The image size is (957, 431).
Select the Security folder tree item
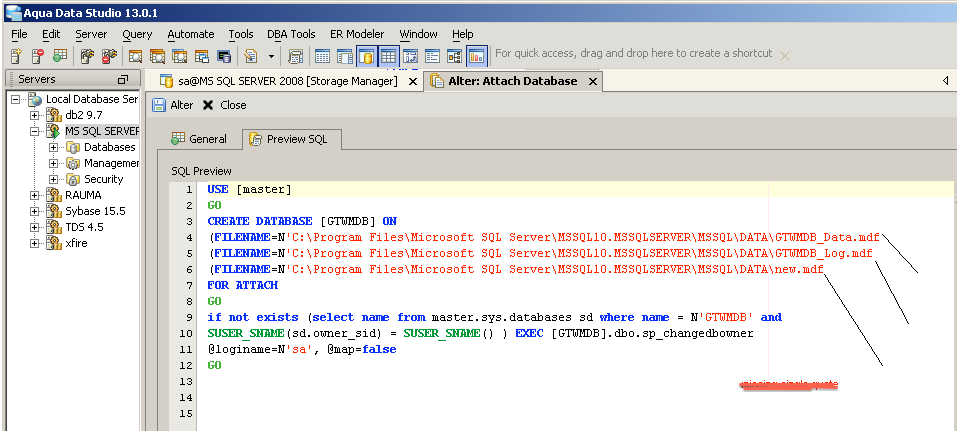pos(103,179)
